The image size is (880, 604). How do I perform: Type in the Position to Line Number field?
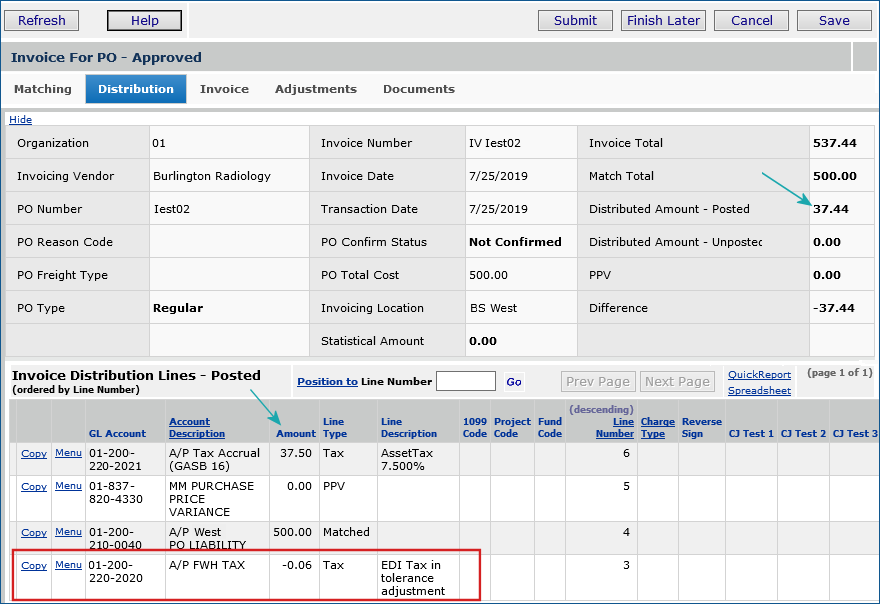[466, 381]
